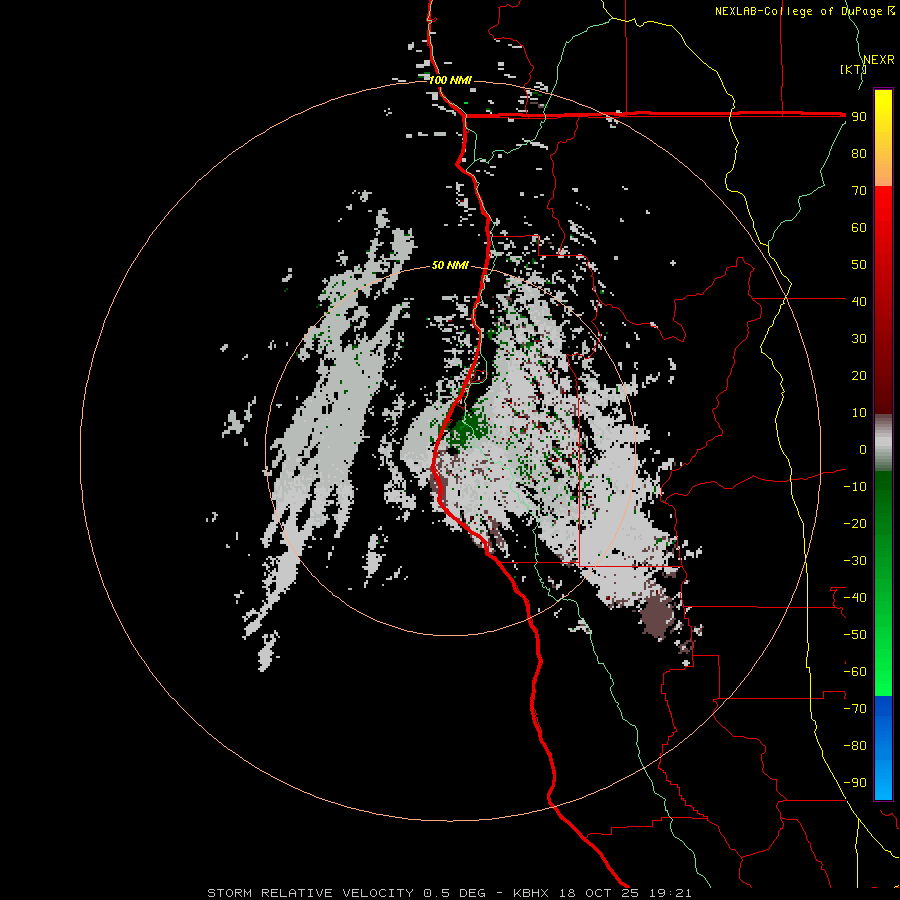Click the "50 NMI" range ring label
The height and width of the screenshot is (900, 900).
pos(450,265)
